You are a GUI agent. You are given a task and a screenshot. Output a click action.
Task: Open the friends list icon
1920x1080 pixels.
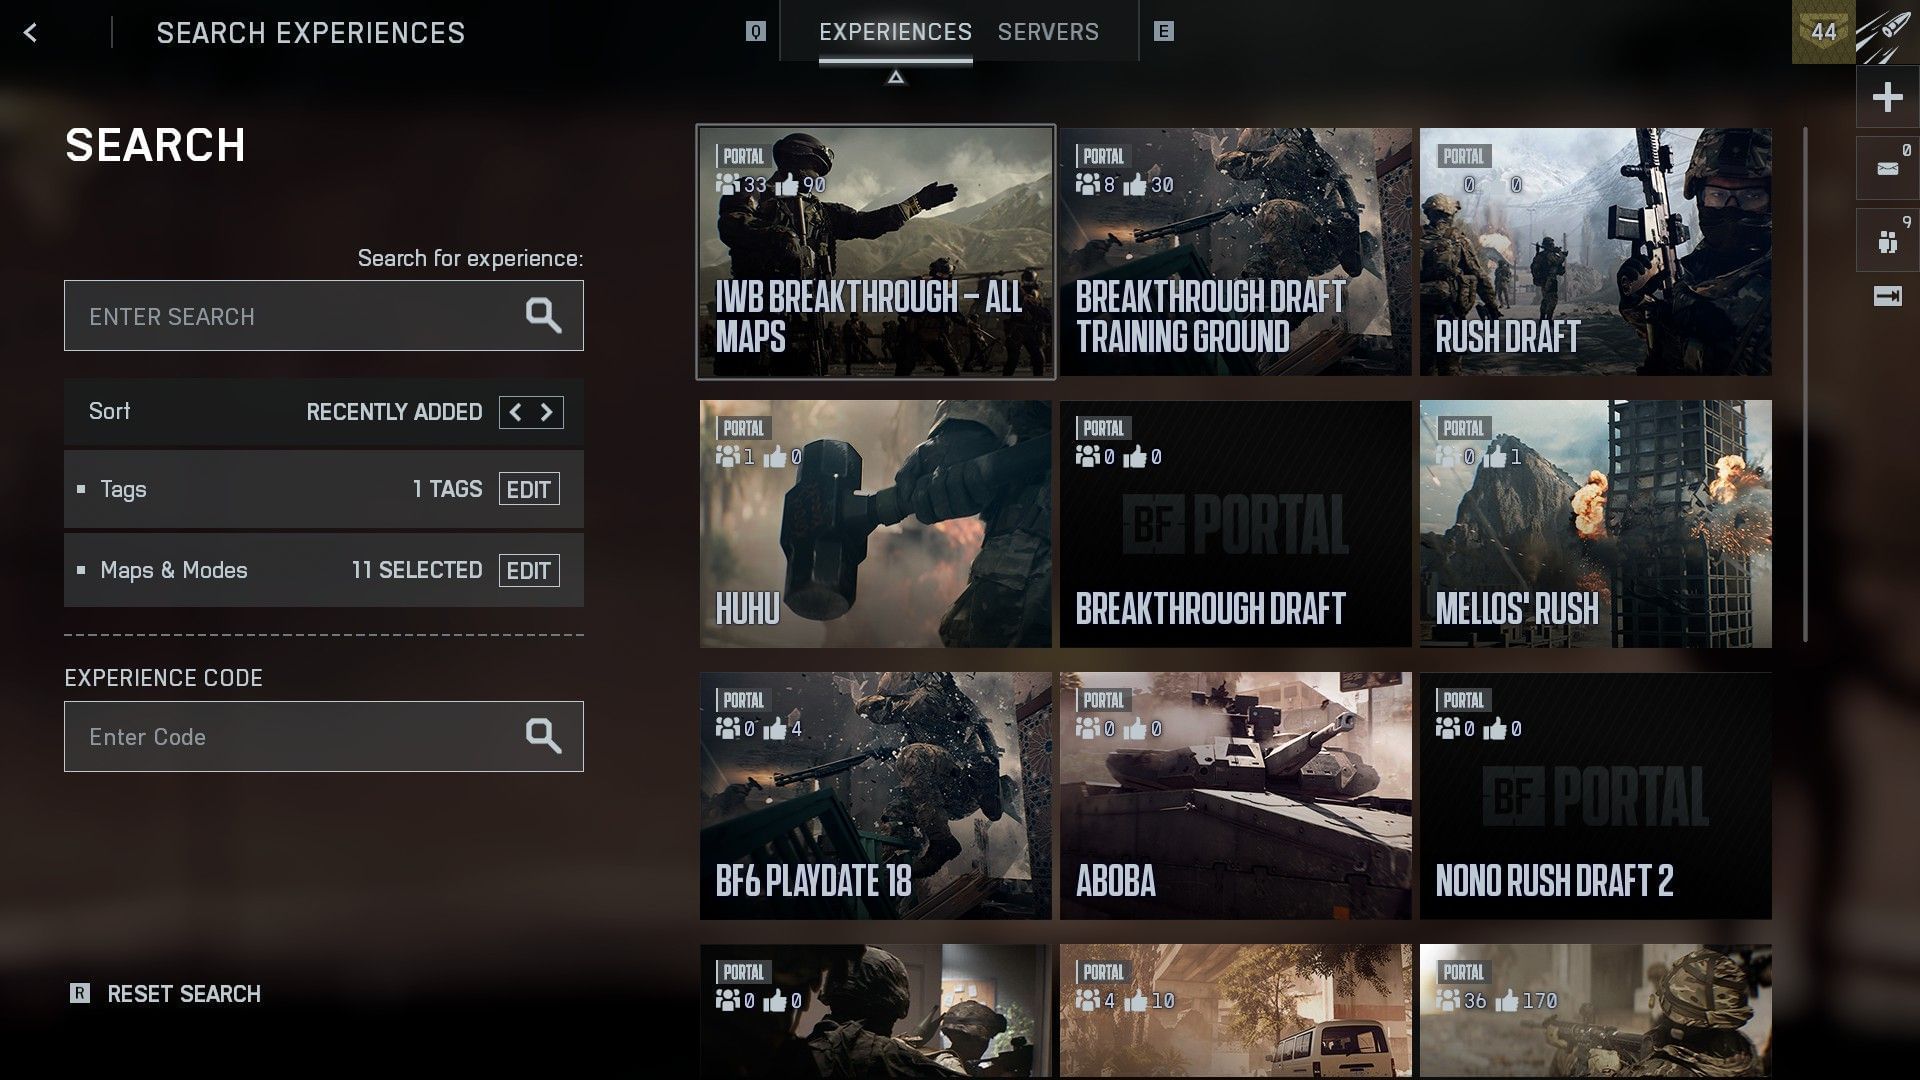[x=1887, y=241]
